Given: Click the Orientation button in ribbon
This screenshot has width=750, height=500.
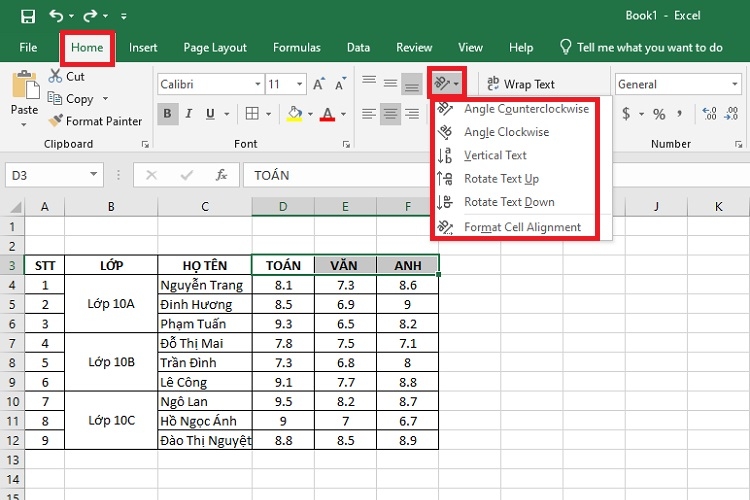Looking at the screenshot, I should [x=447, y=84].
